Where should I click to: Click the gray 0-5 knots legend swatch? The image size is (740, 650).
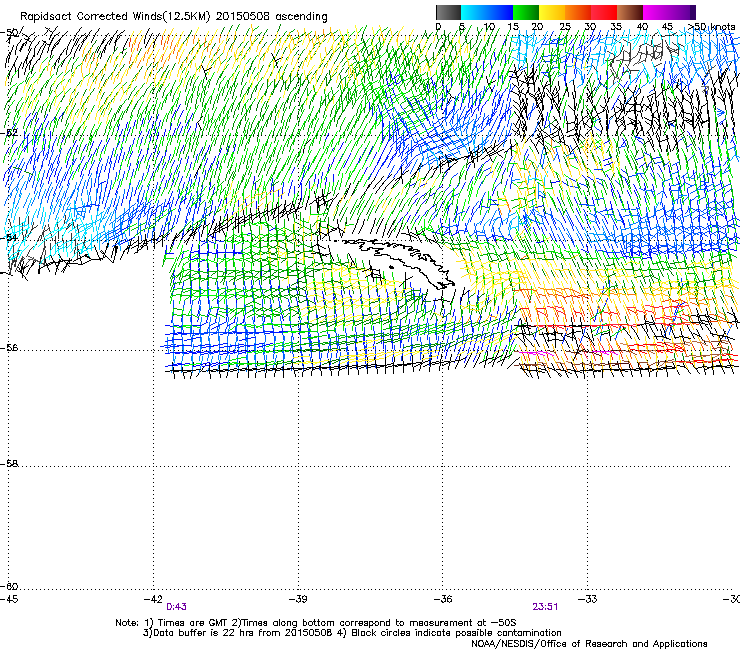point(448,12)
